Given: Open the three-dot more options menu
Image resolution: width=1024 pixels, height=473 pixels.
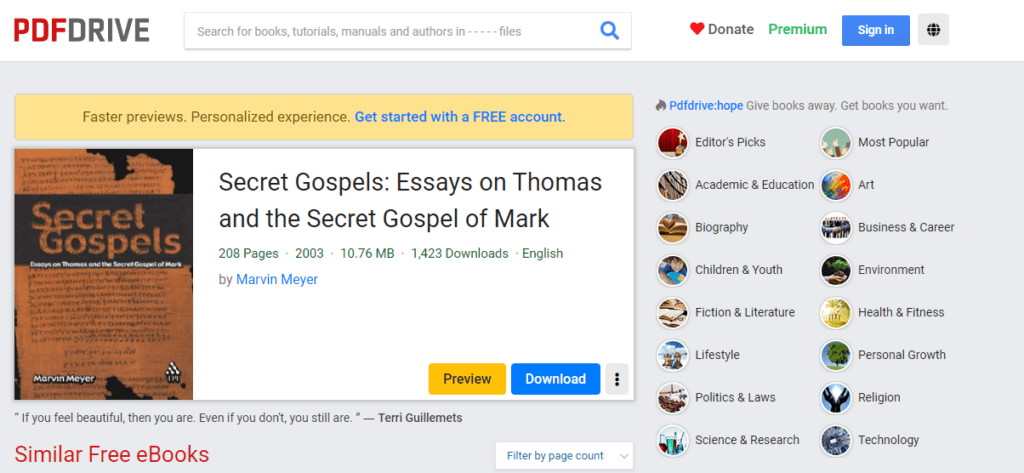Looking at the screenshot, I should (616, 379).
